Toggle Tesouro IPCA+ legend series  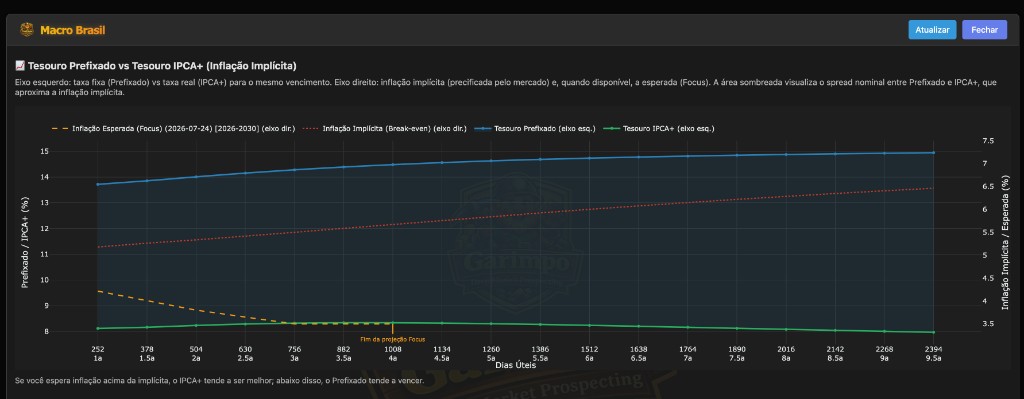click(x=660, y=129)
